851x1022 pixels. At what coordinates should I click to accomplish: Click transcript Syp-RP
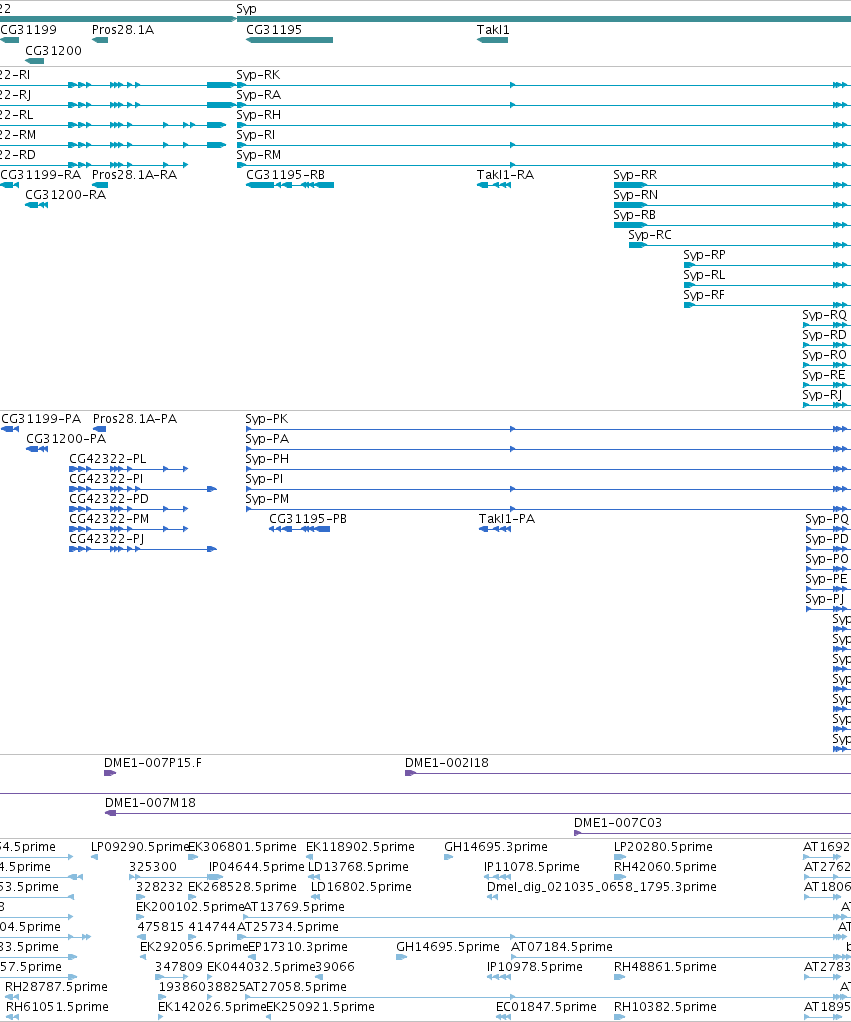704,255
